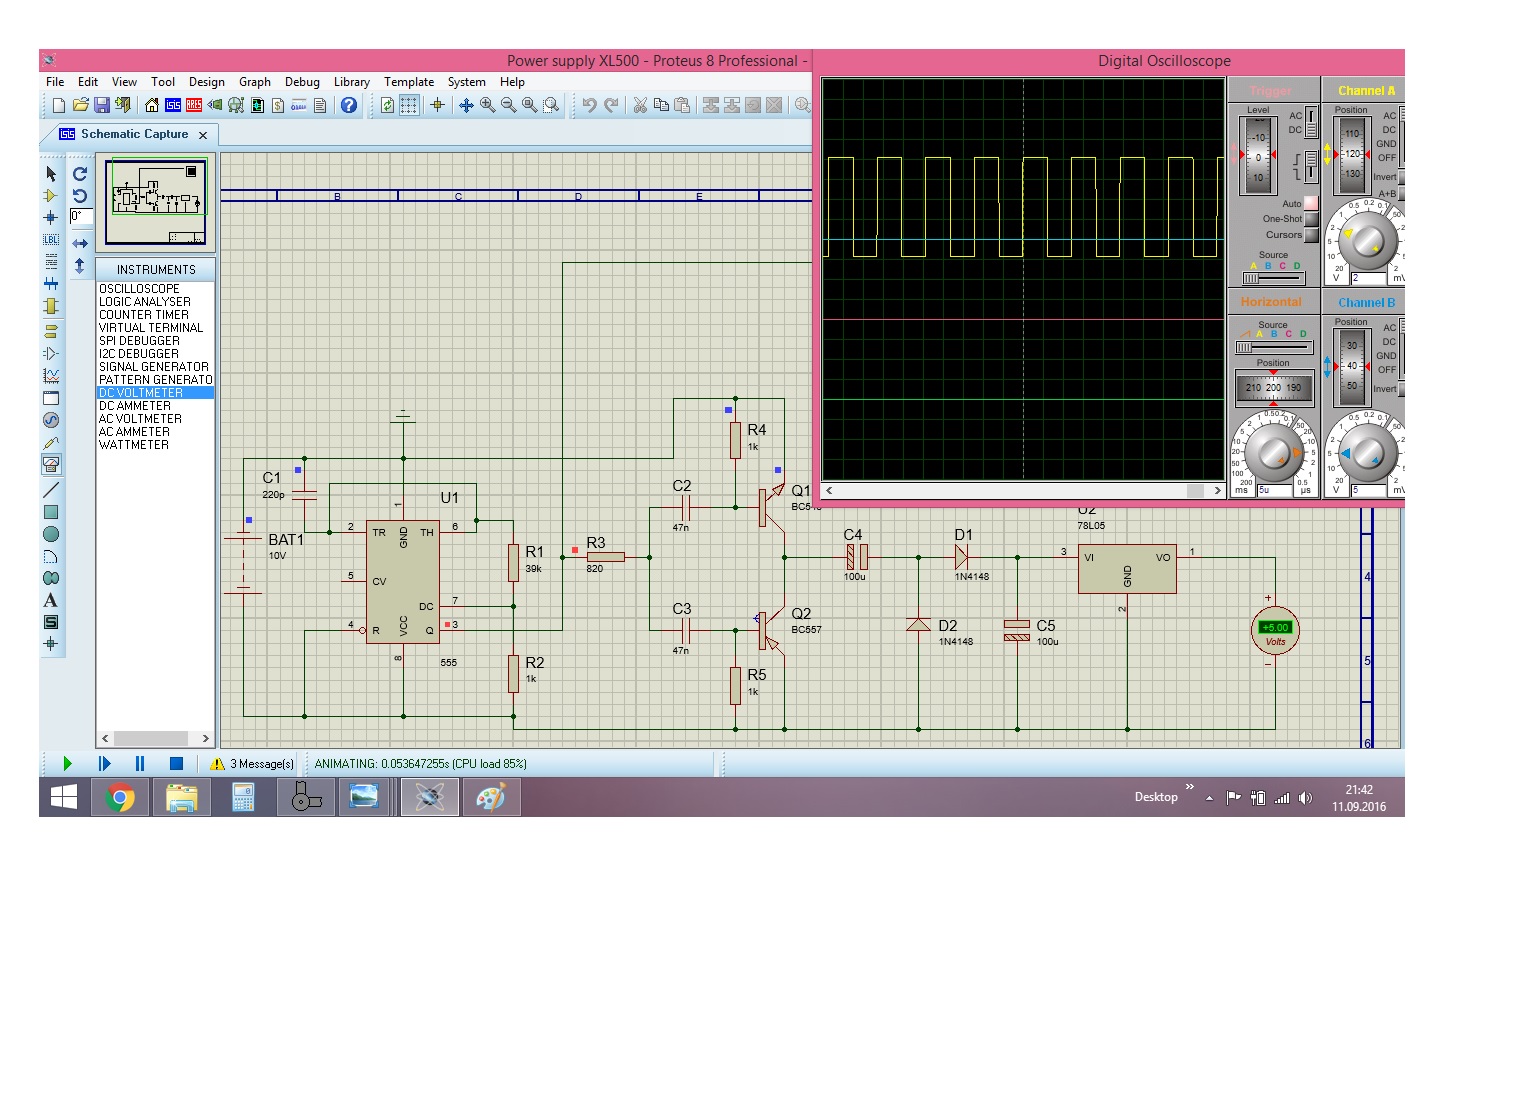Click the Step simulation button

click(x=104, y=763)
